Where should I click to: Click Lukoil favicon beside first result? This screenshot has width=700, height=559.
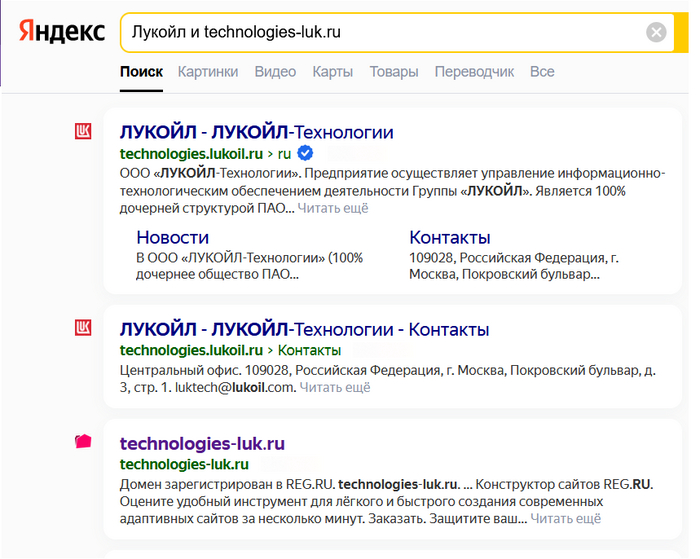pyautogui.click(x=84, y=131)
